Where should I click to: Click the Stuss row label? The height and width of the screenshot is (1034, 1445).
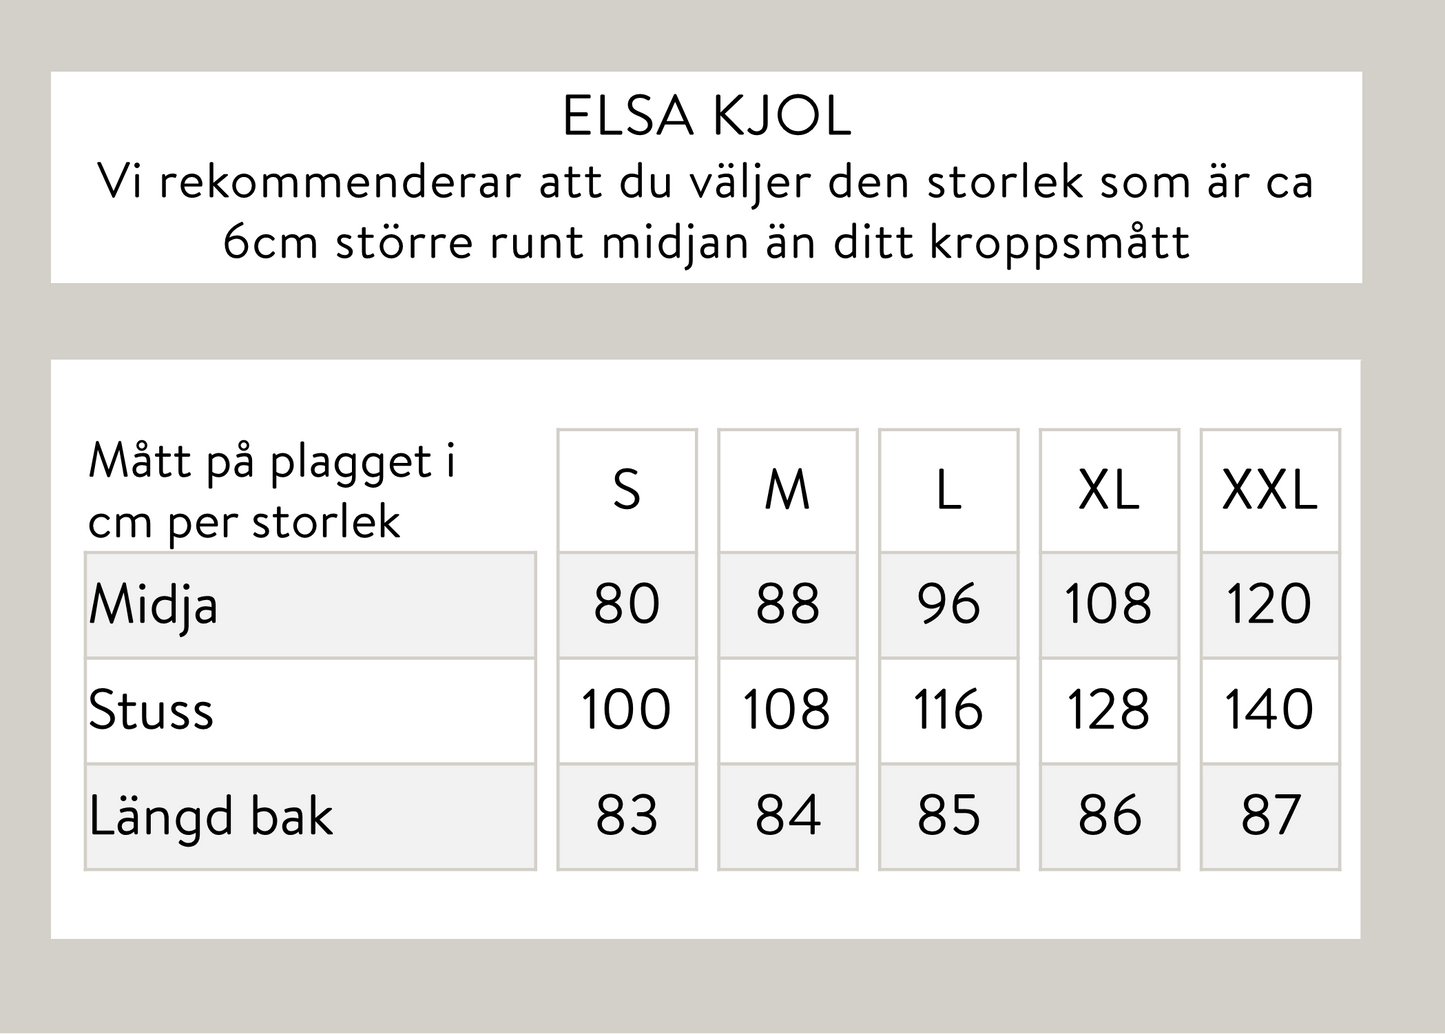pyautogui.click(x=151, y=711)
